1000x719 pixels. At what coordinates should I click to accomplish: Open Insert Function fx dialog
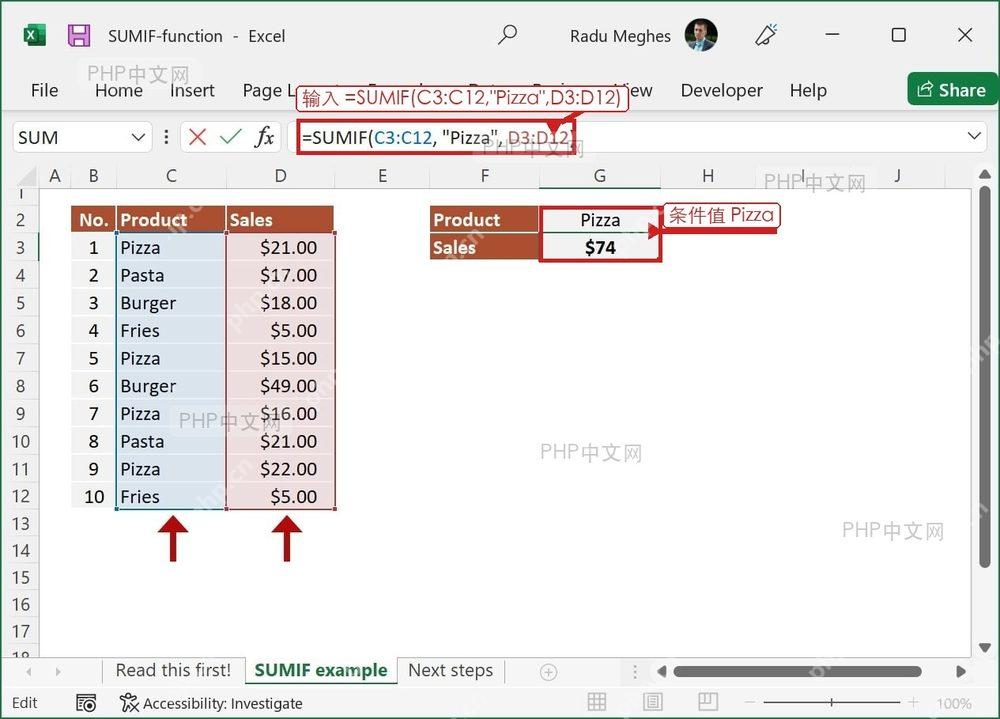(264, 137)
